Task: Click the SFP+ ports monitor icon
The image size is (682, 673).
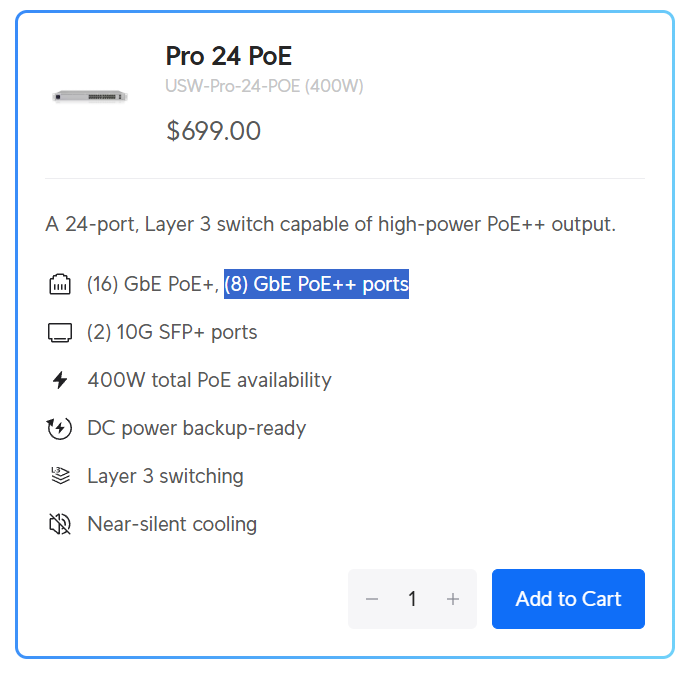Action: 60,333
